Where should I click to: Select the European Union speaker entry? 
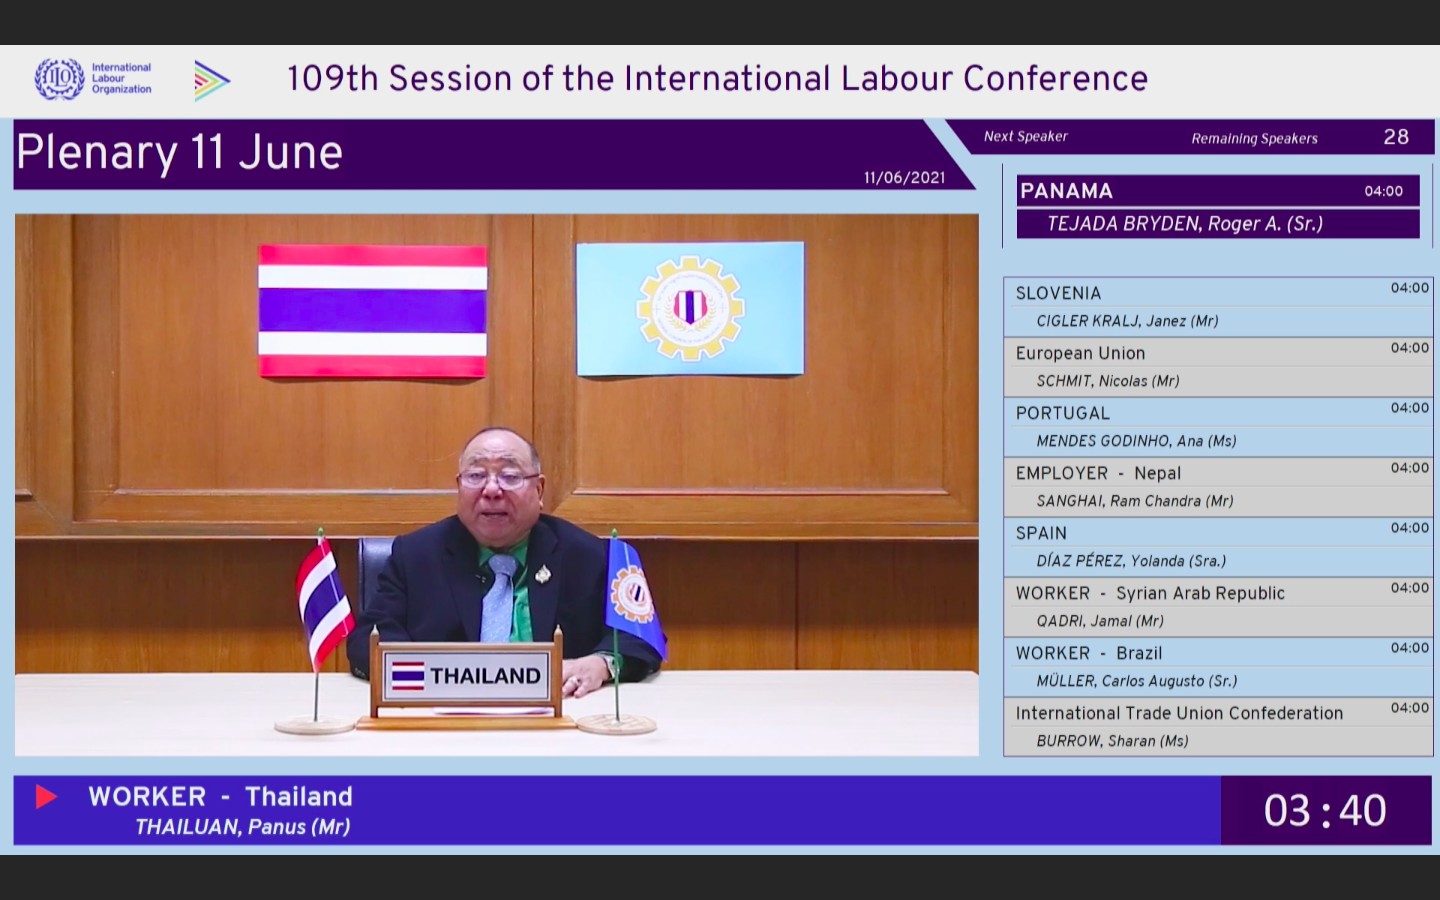coord(1217,367)
